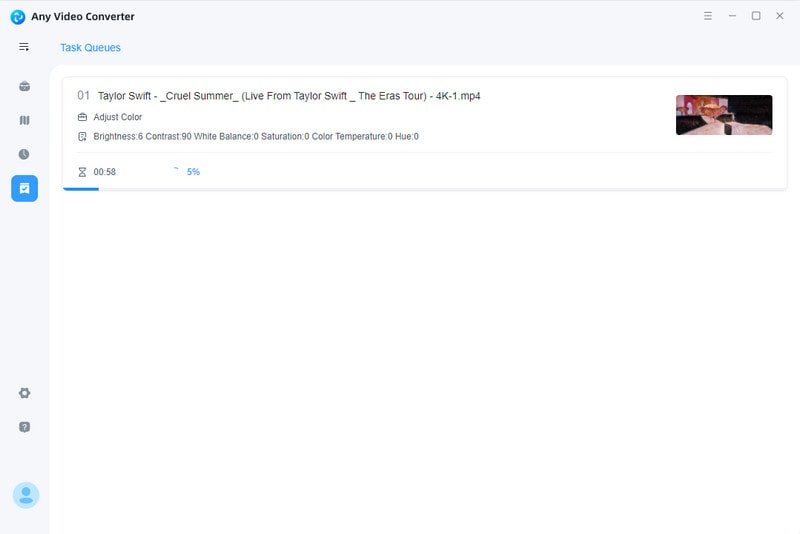800x534 pixels.
Task: Click the Any Video Converter logo icon
Action: [18, 17]
